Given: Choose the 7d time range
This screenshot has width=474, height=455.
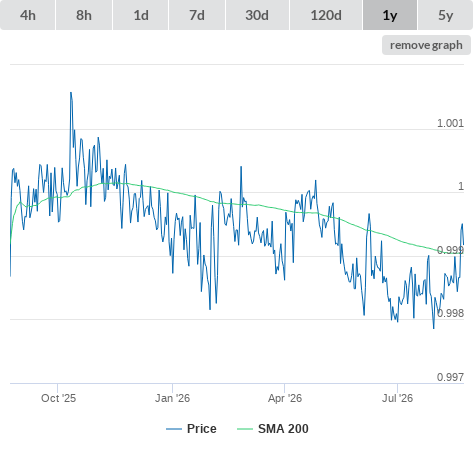Looking at the screenshot, I should coord(197,15).
